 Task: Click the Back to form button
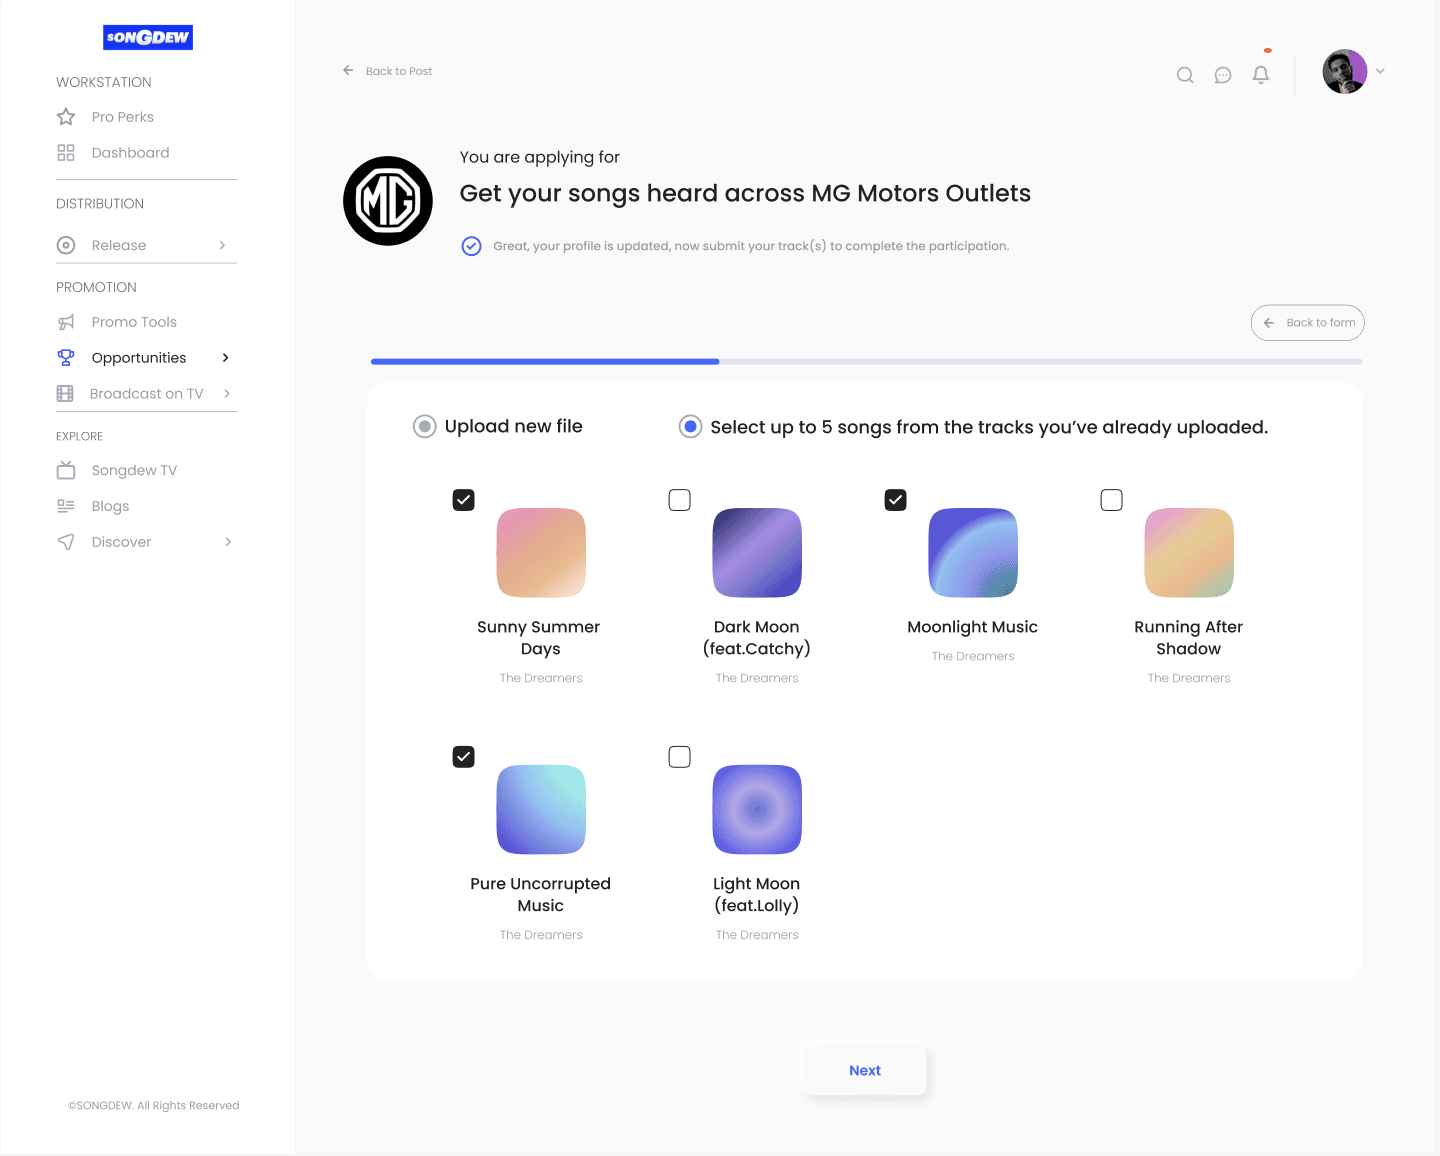click(x=1308, y=323)
